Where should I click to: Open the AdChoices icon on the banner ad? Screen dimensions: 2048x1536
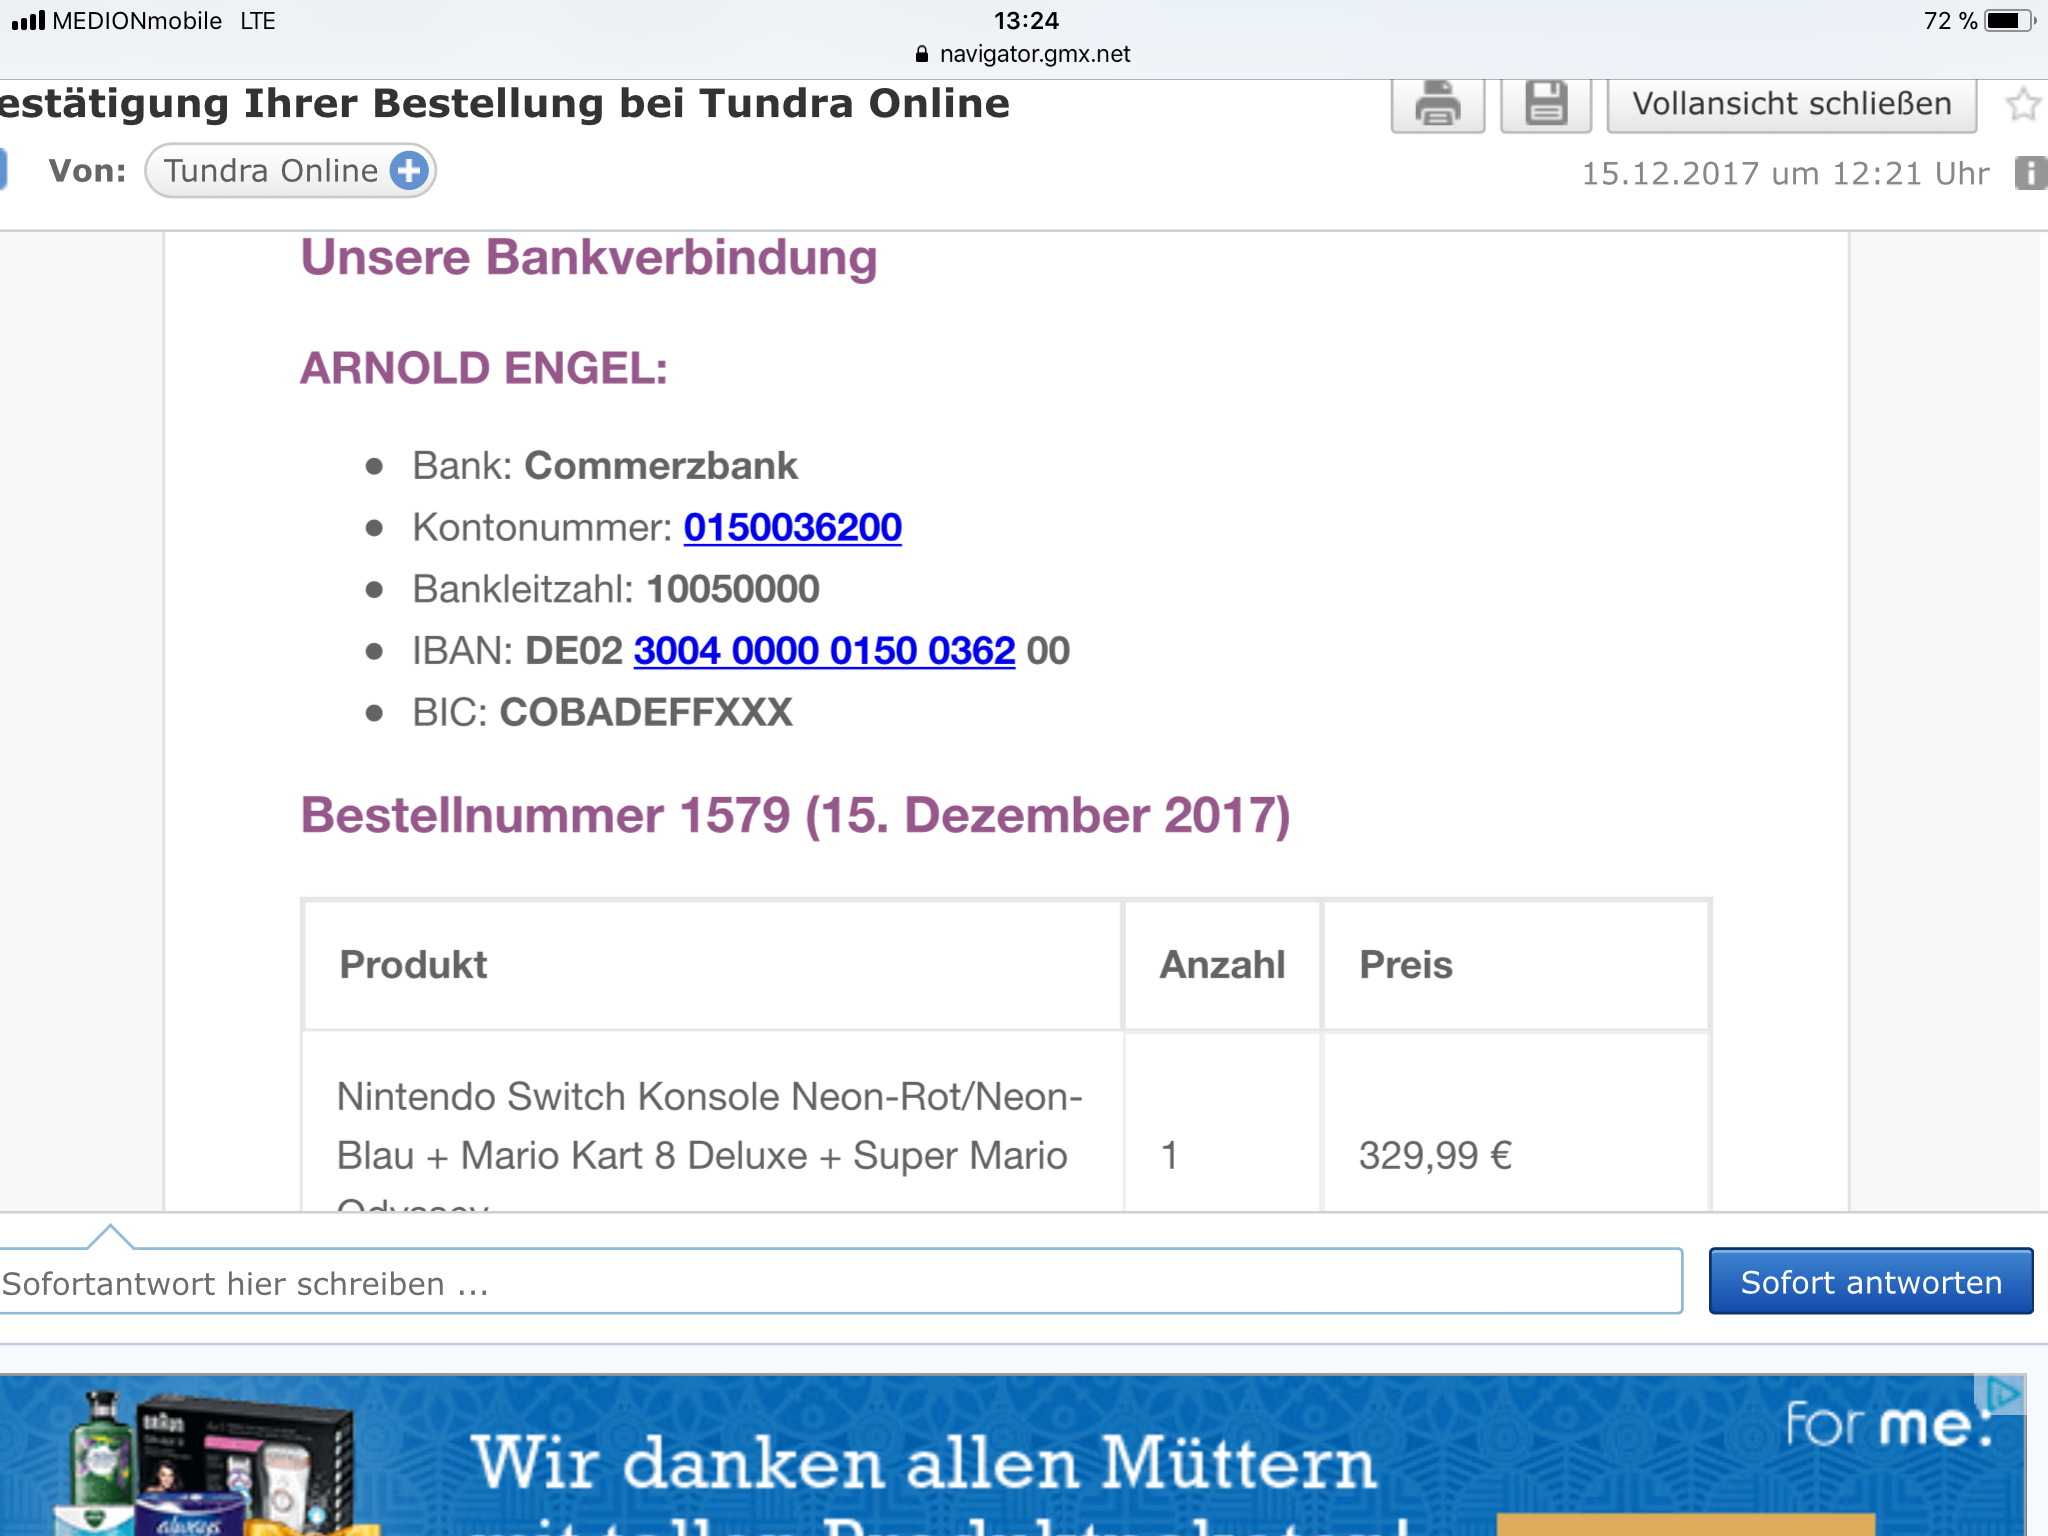pos(2001,1394)
